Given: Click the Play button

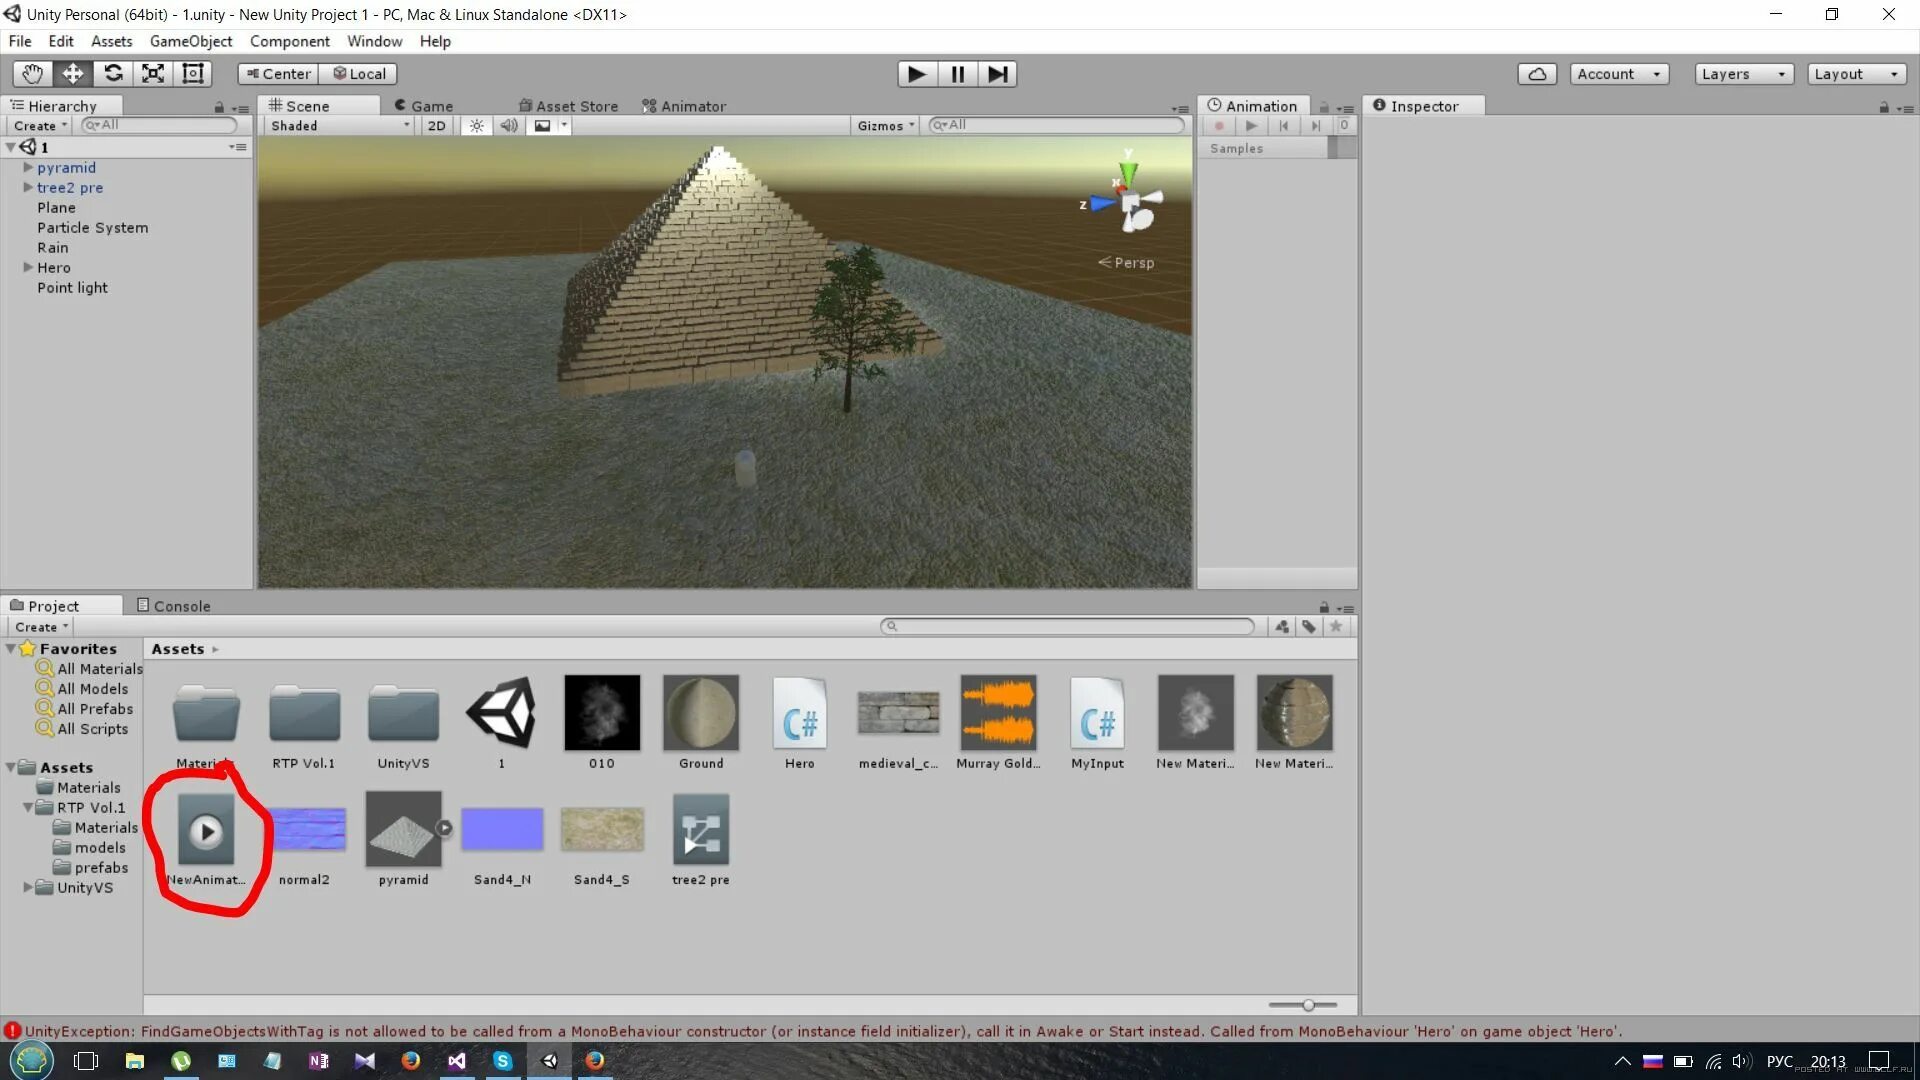Looking at the screenshot, I should coord(917,74).
